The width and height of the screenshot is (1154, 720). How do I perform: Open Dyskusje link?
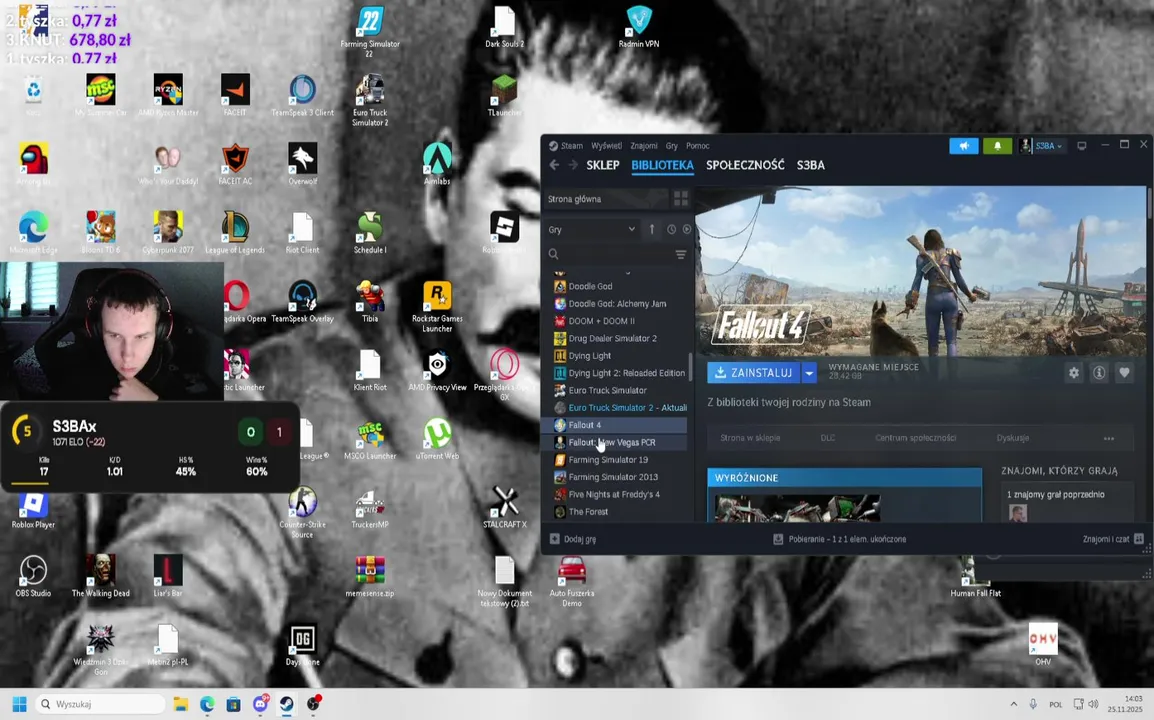click(1013, 438)
